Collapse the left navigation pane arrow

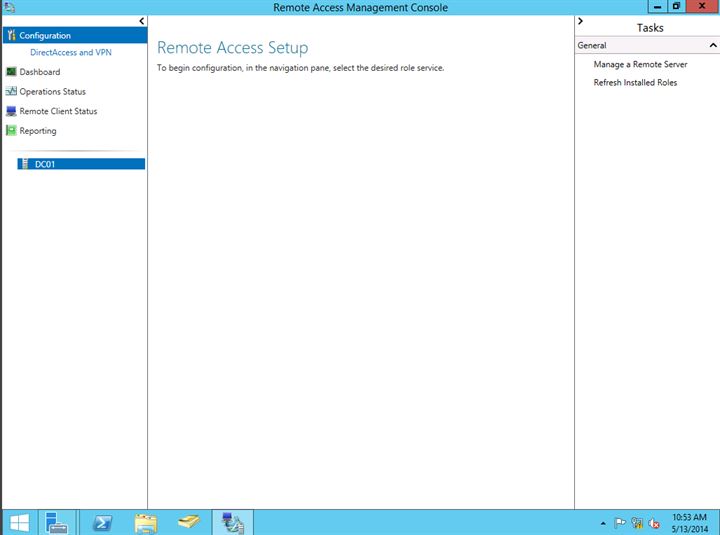click(141, 21)
